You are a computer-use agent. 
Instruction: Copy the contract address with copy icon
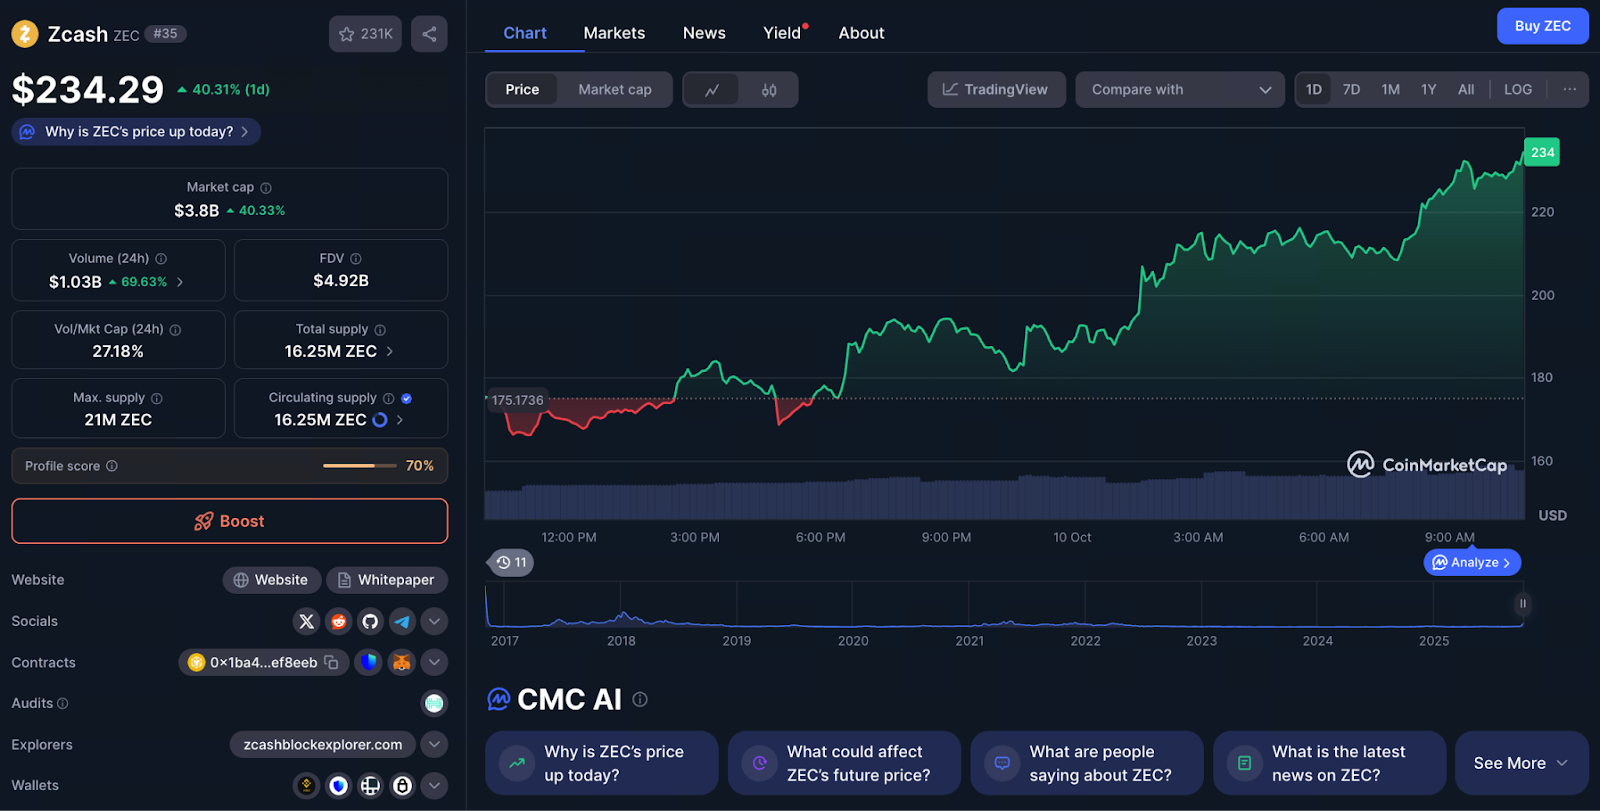(x=331, y=662)
